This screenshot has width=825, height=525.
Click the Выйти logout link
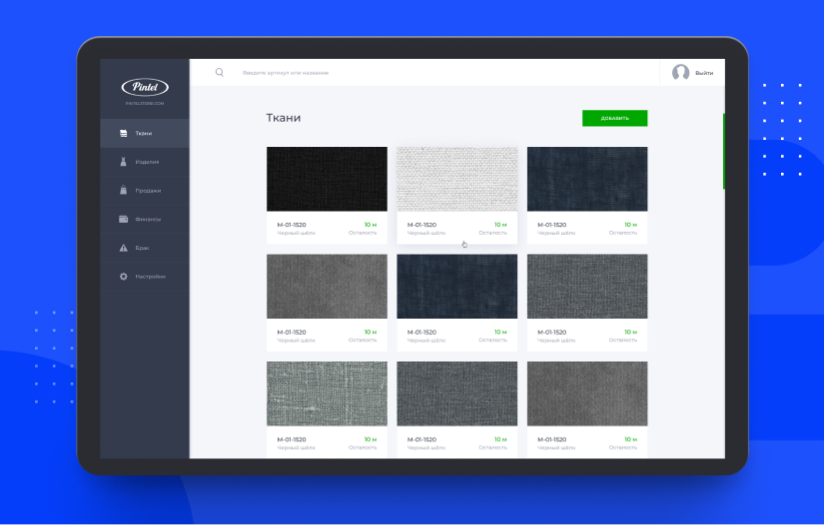coord(704,73)
